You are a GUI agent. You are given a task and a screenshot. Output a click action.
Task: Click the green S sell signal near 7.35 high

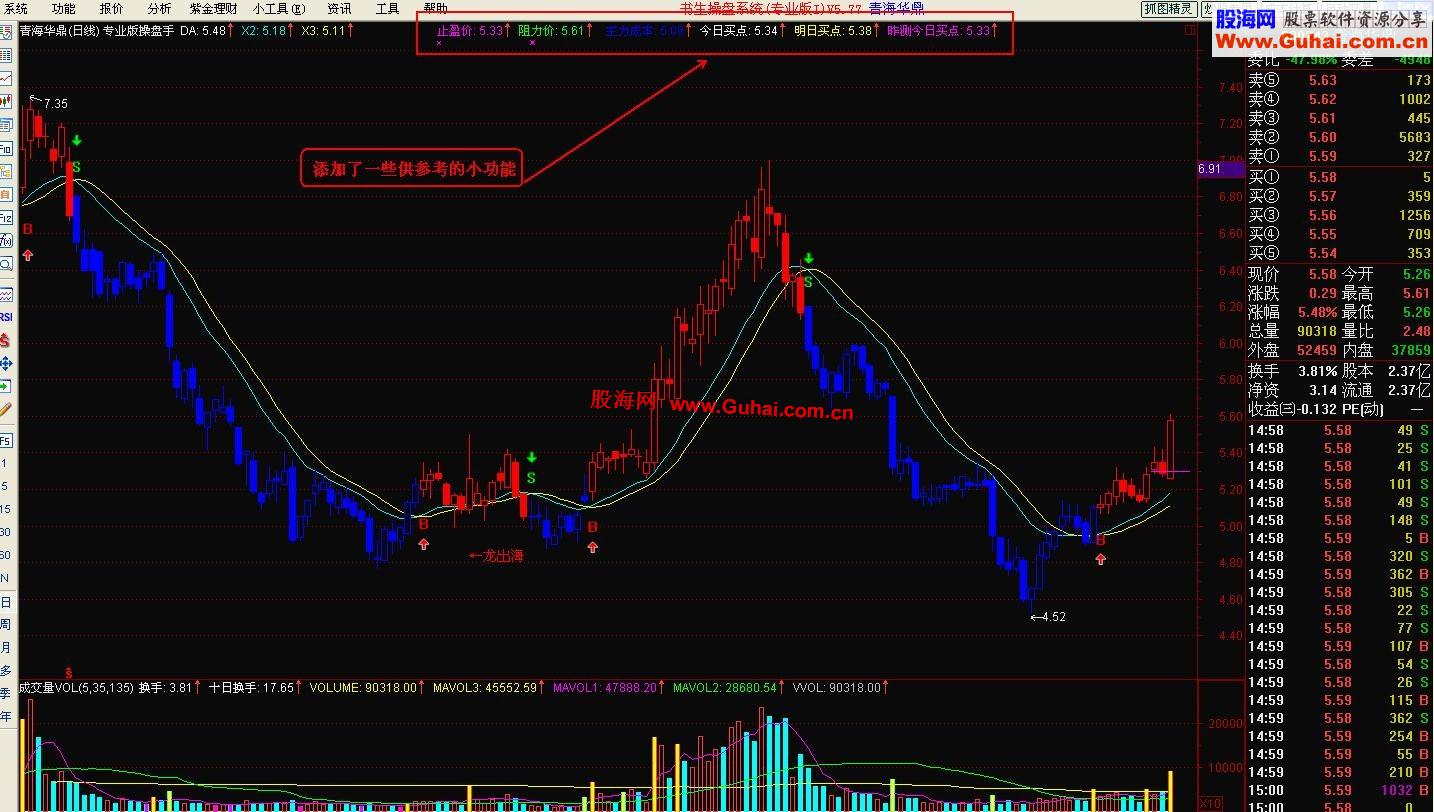pos(76,167)
